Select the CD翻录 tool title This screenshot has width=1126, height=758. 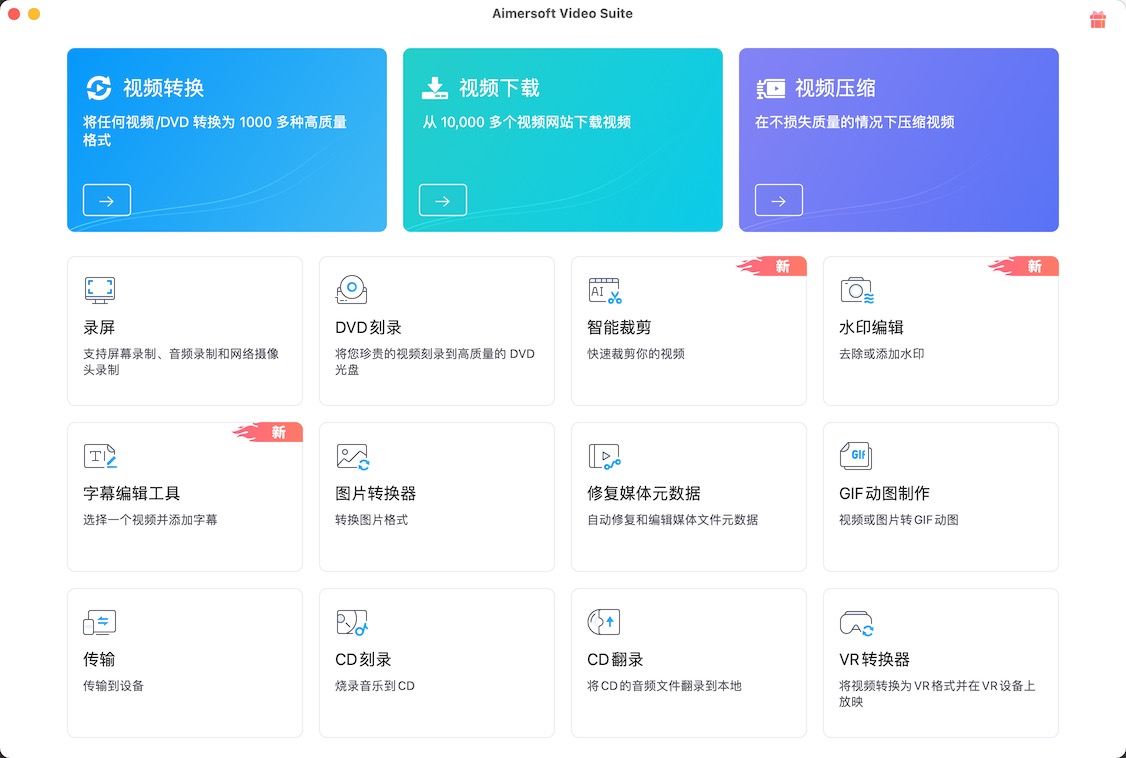tap(615, 659)
